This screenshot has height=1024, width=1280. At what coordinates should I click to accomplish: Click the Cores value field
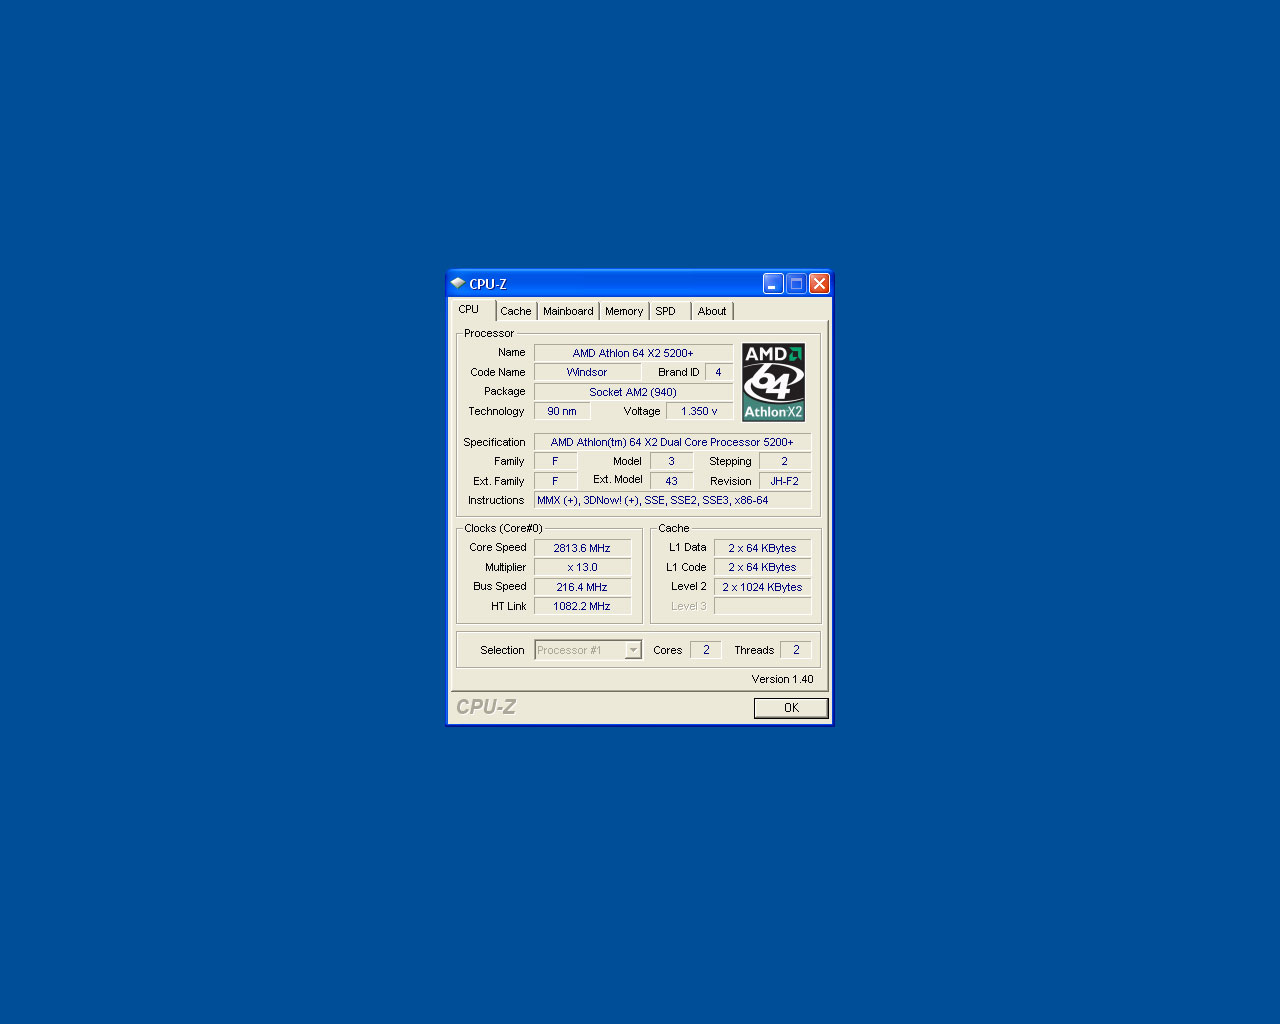point(706,650)
